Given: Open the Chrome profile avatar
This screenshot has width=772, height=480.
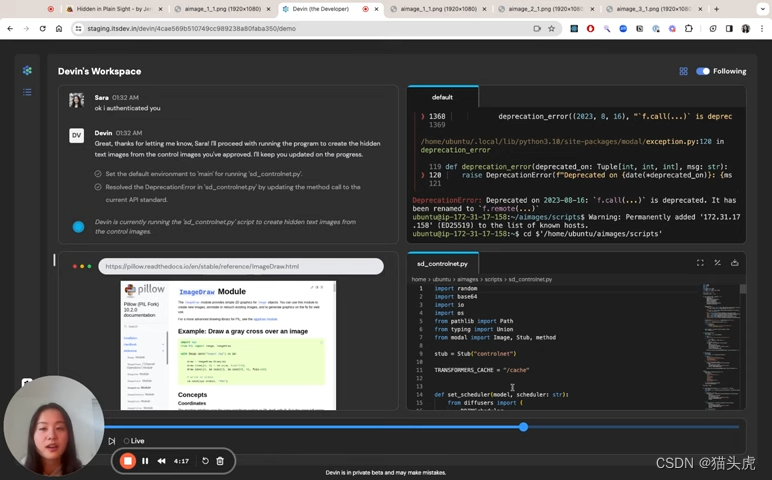Looking at the screenshot, I should 745,29.
